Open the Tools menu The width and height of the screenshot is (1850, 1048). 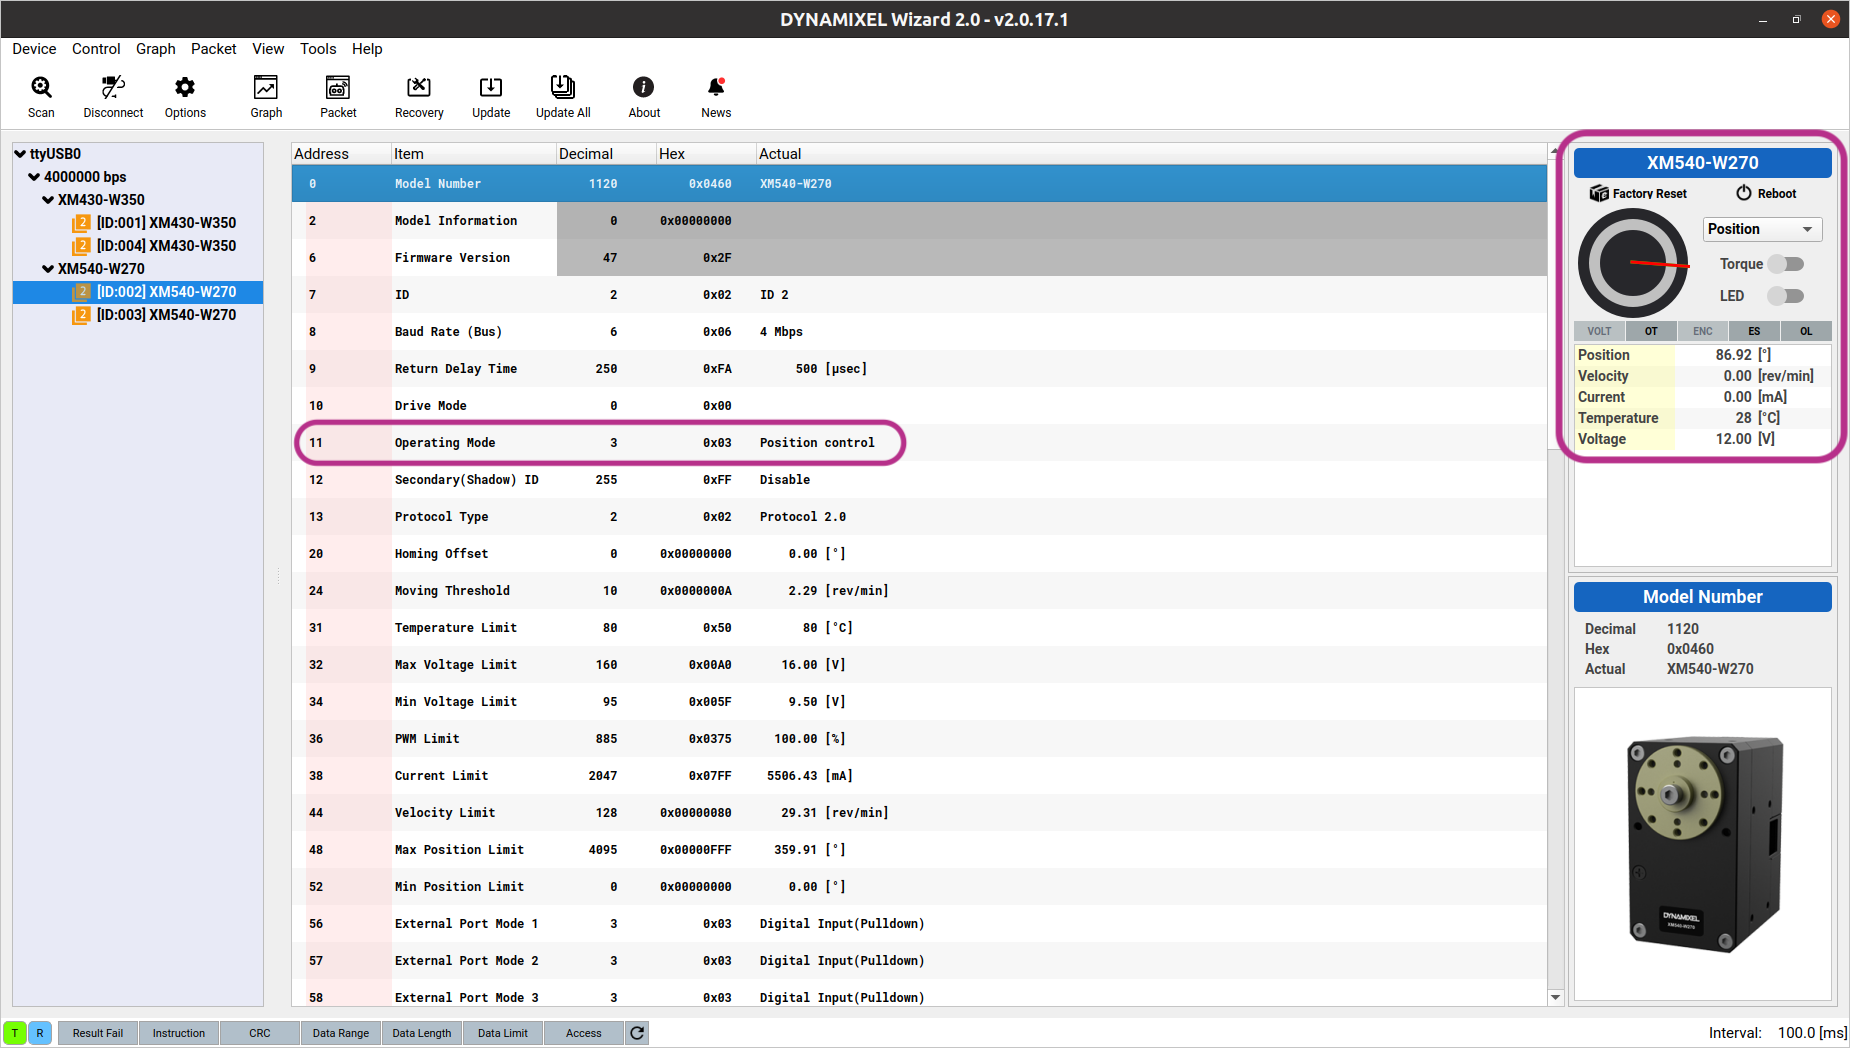pyautogui.click(x=318, y=49)
